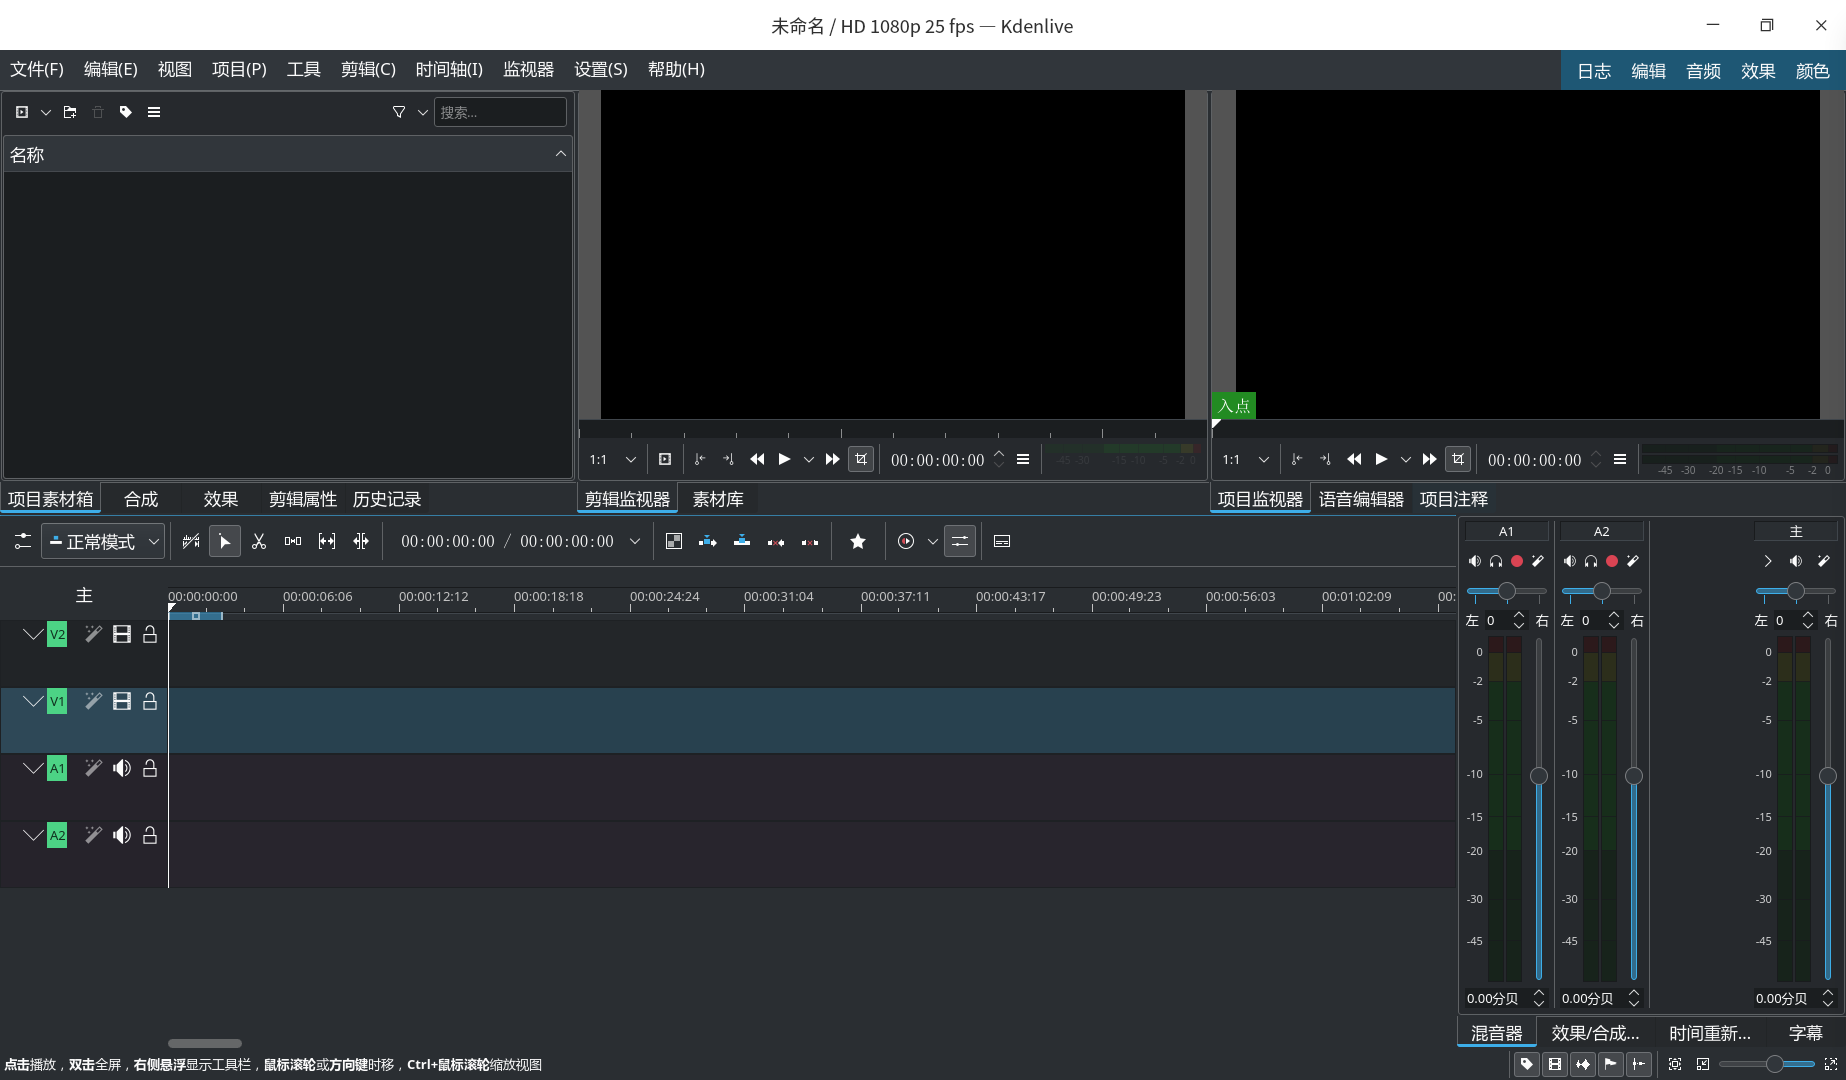The image size is (1846, 1080).
Task: Open the 时间轴 menu
Action: tap(448, 69)
